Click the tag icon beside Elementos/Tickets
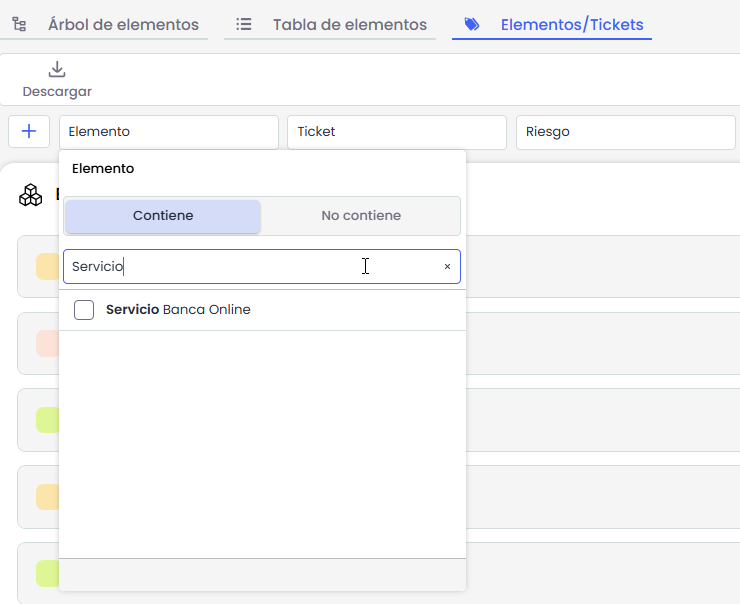Viewport: 740px width, 604px height. [472, 24]
